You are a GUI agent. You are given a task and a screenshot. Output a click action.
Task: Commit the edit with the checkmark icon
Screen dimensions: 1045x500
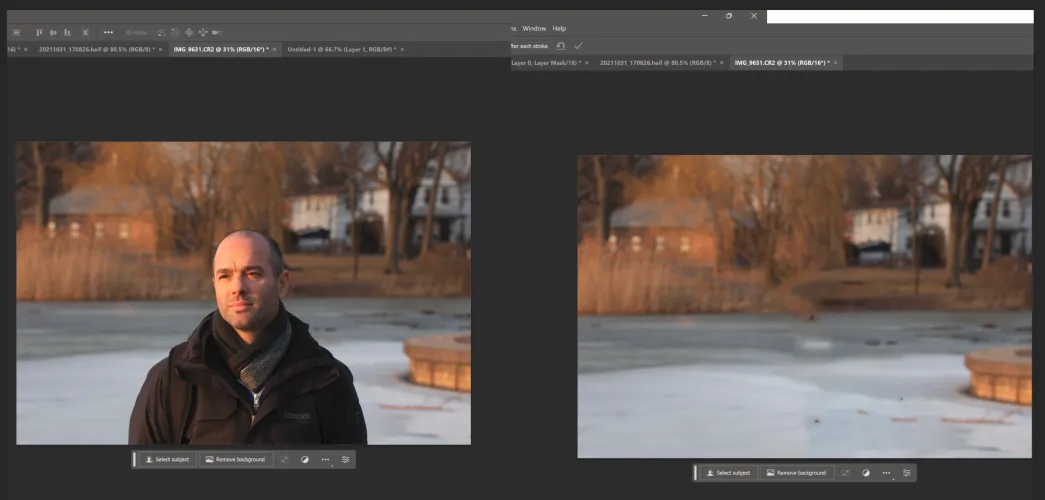(578, 46)
